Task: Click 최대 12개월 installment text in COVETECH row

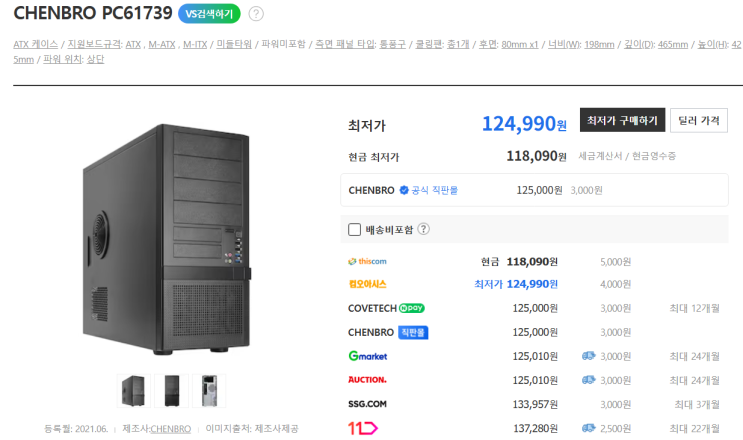Action: 694,308
